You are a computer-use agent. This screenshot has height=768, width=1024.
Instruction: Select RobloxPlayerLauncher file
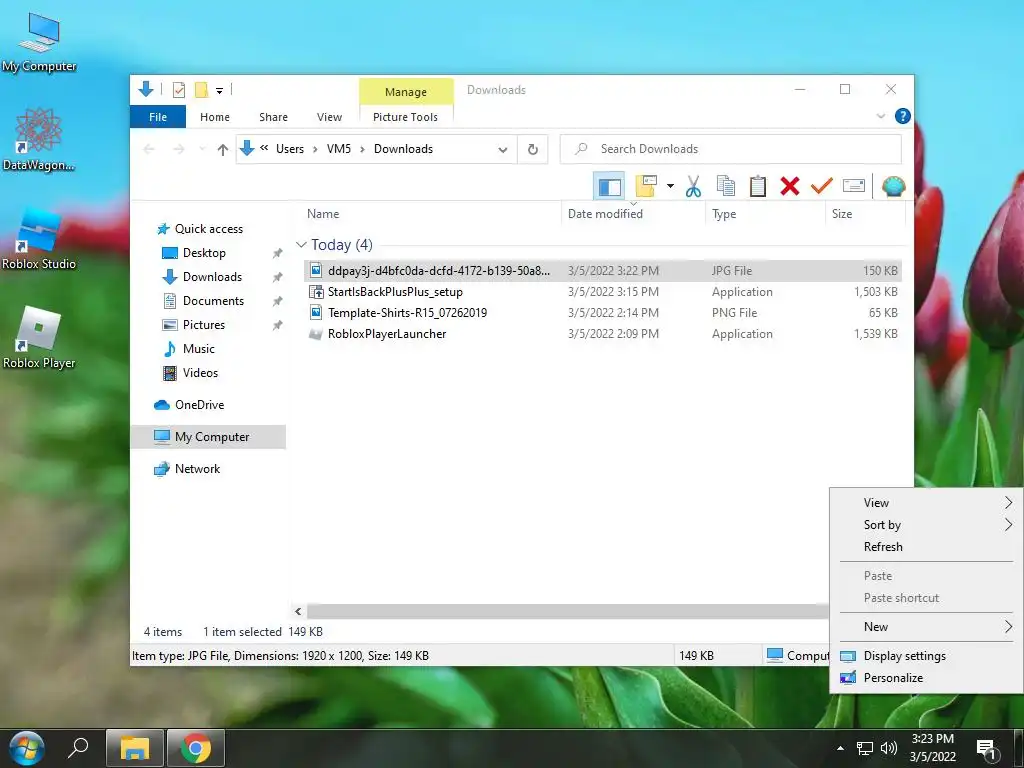coord(602,334)
